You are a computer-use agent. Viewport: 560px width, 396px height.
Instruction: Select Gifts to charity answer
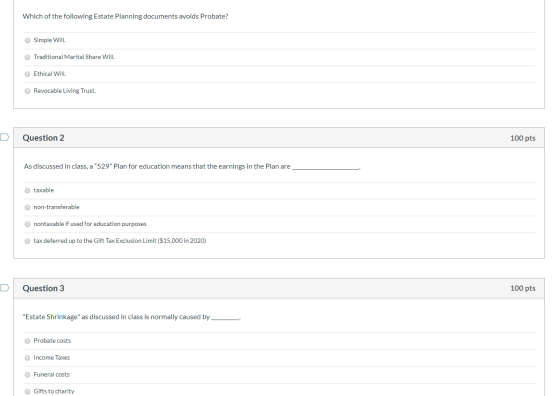28,392
